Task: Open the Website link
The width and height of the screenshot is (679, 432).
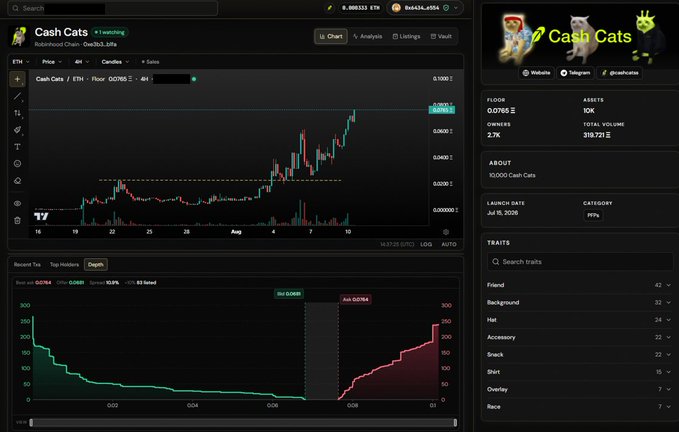Action: click(x=536, y=73)
